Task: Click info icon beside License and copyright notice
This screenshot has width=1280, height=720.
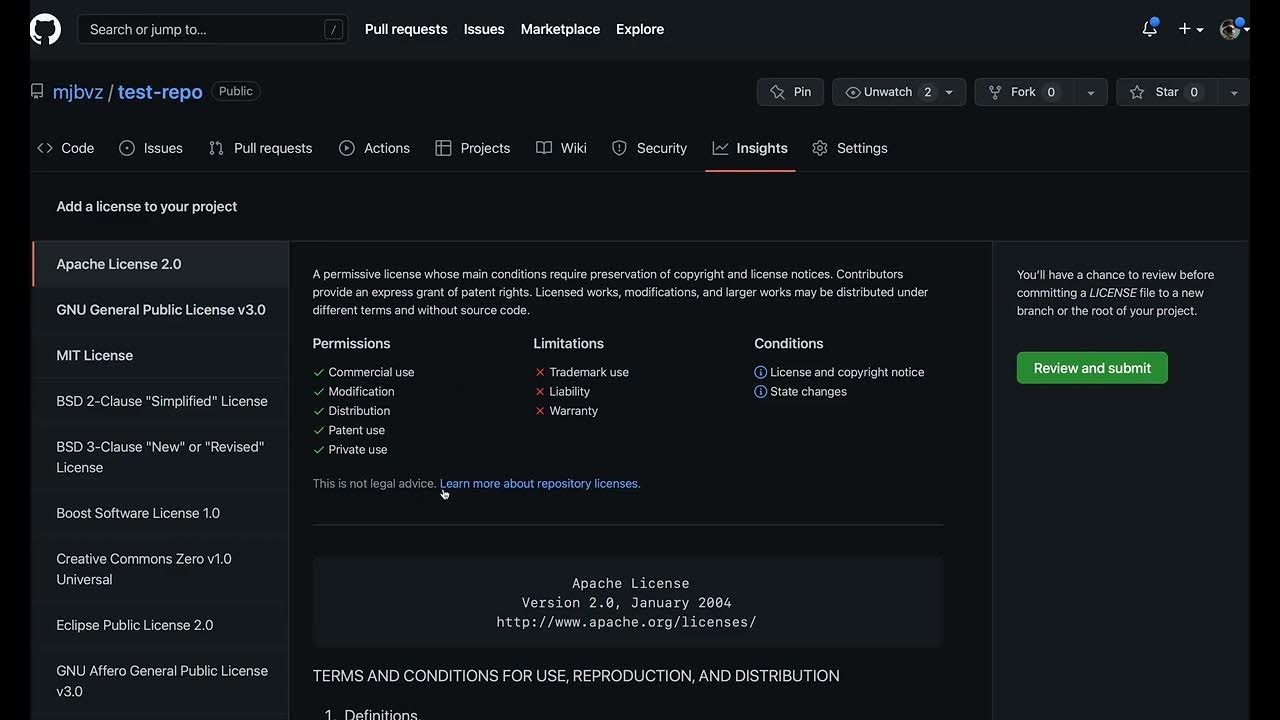Action: (760, 372)
